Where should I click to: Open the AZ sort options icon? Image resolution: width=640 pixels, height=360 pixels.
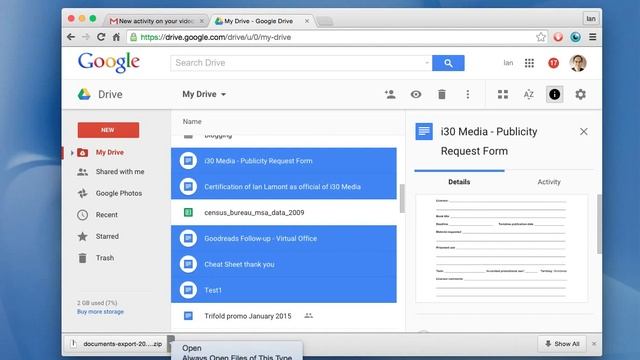[x=529, y=94]
